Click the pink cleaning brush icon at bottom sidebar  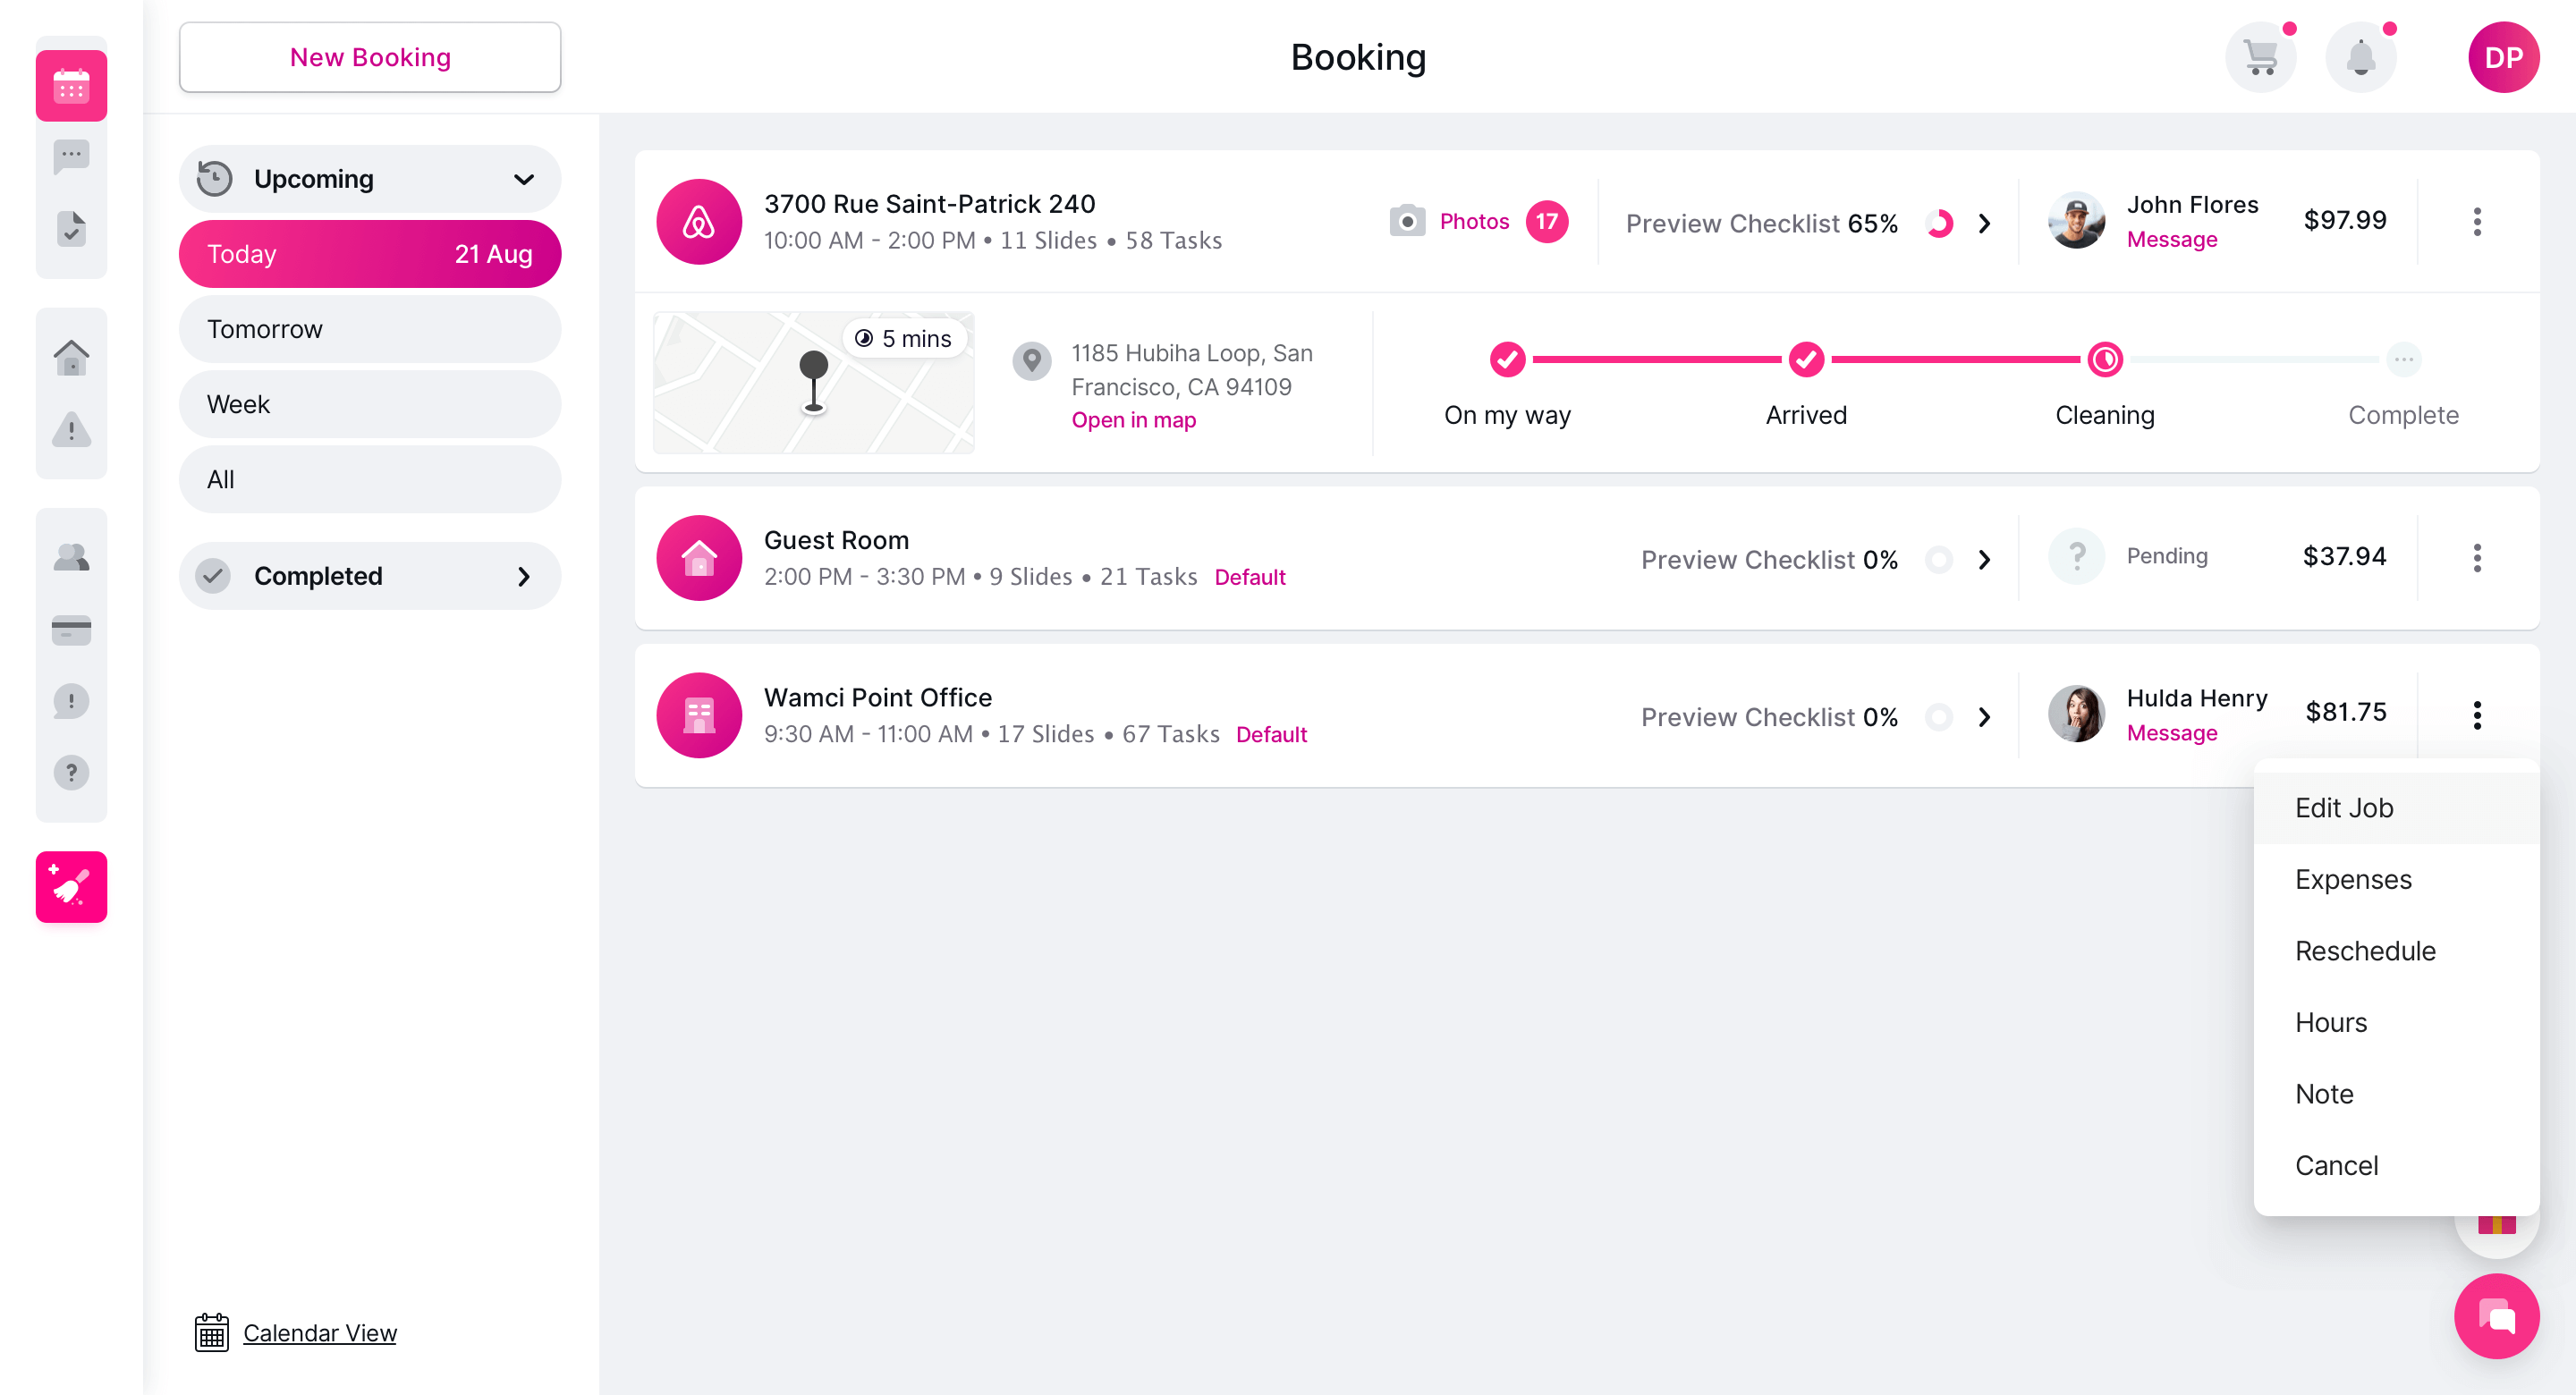pos(71,886)
